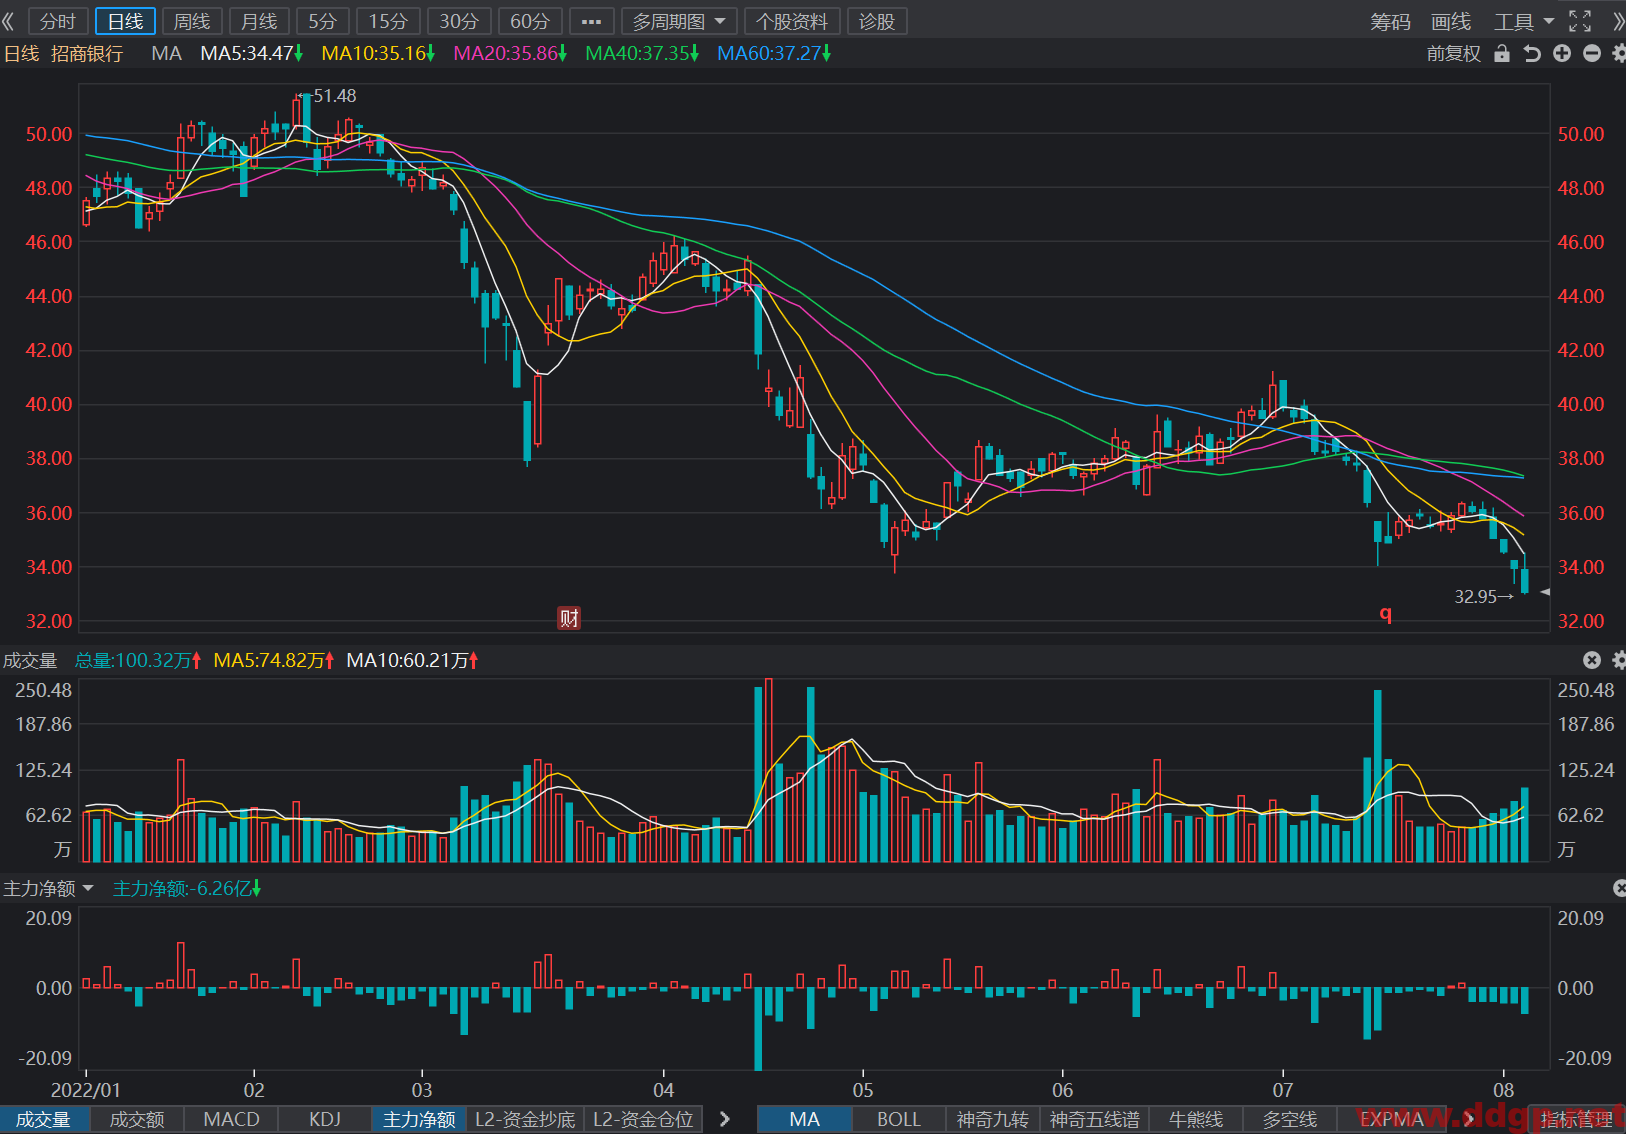The image size is (1626, 1134).
Task: Select the L2-资金仓位 tab
Action: click(x=643, y=1120)
